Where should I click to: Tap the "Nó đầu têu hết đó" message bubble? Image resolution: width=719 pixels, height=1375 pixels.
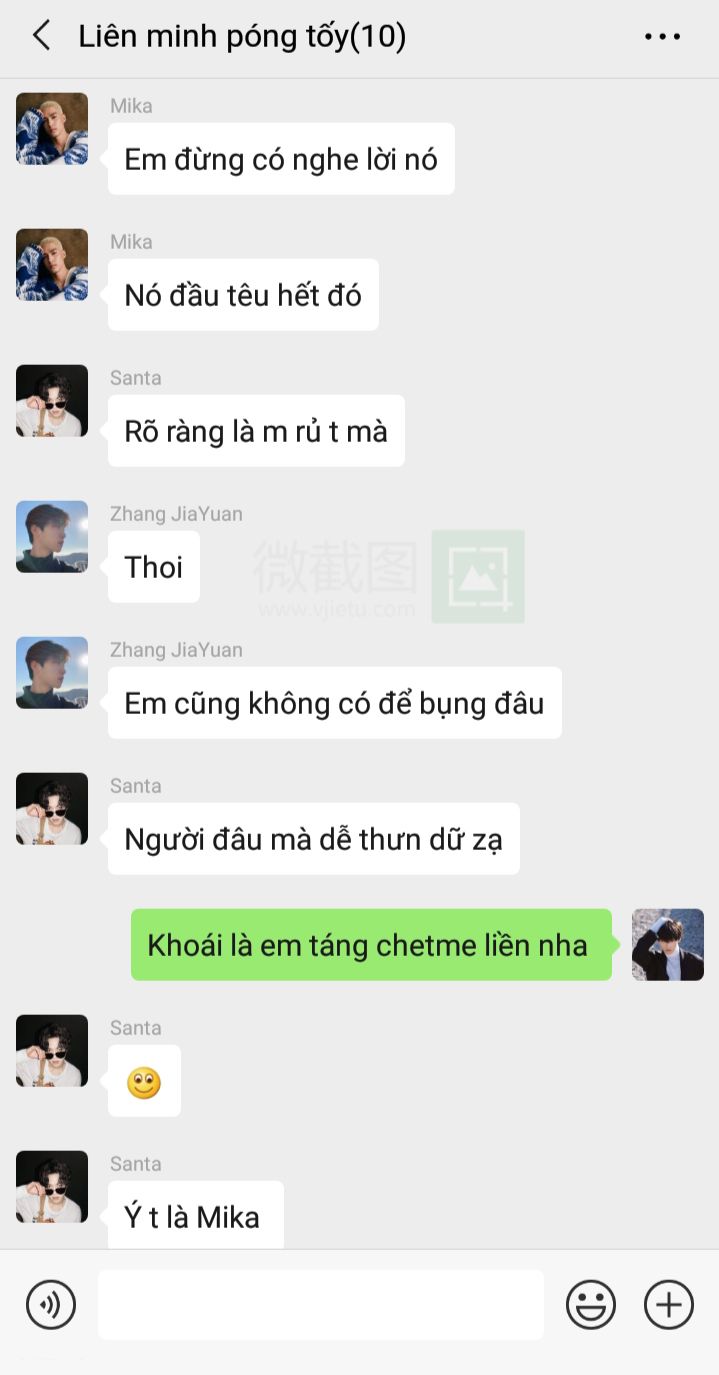tap(243, 295)
